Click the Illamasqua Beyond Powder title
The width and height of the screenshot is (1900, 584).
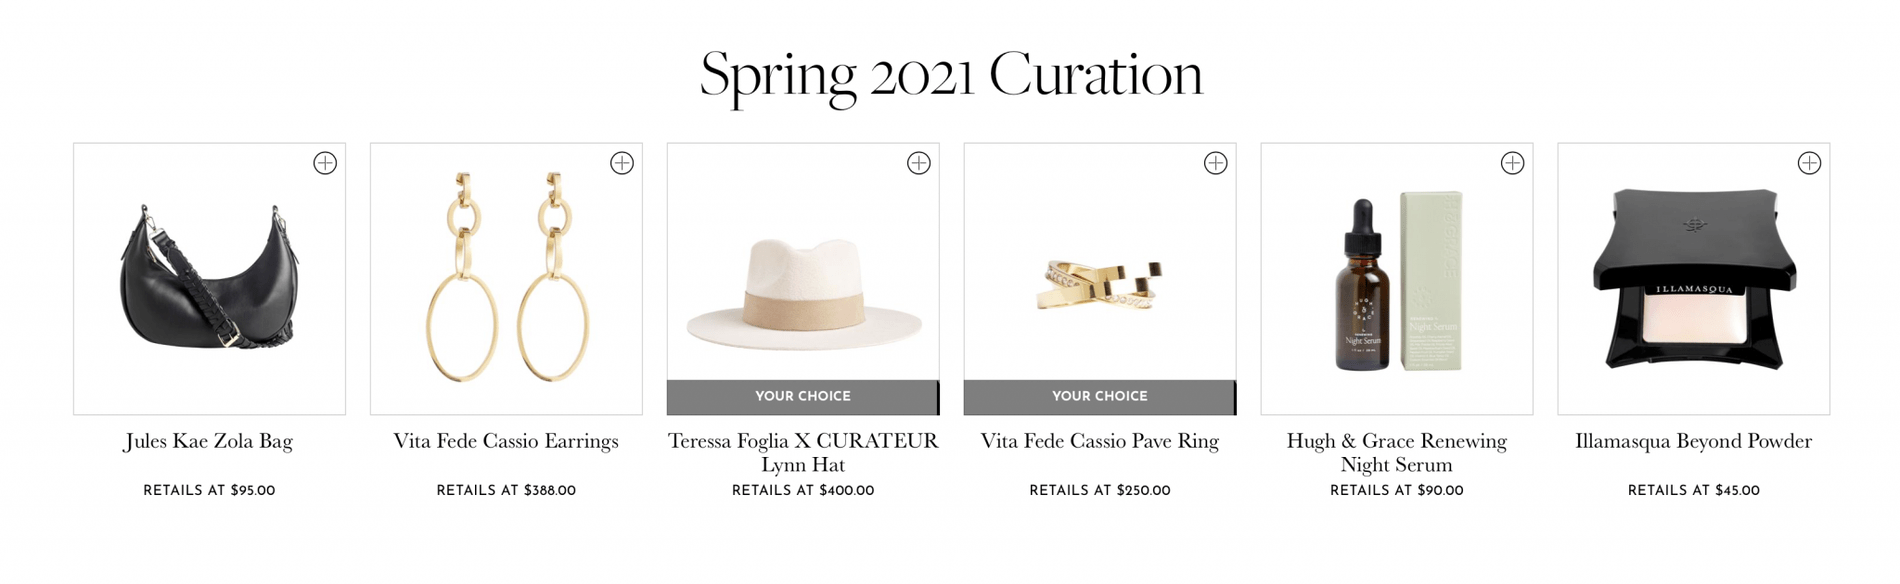pos(1694,441)
